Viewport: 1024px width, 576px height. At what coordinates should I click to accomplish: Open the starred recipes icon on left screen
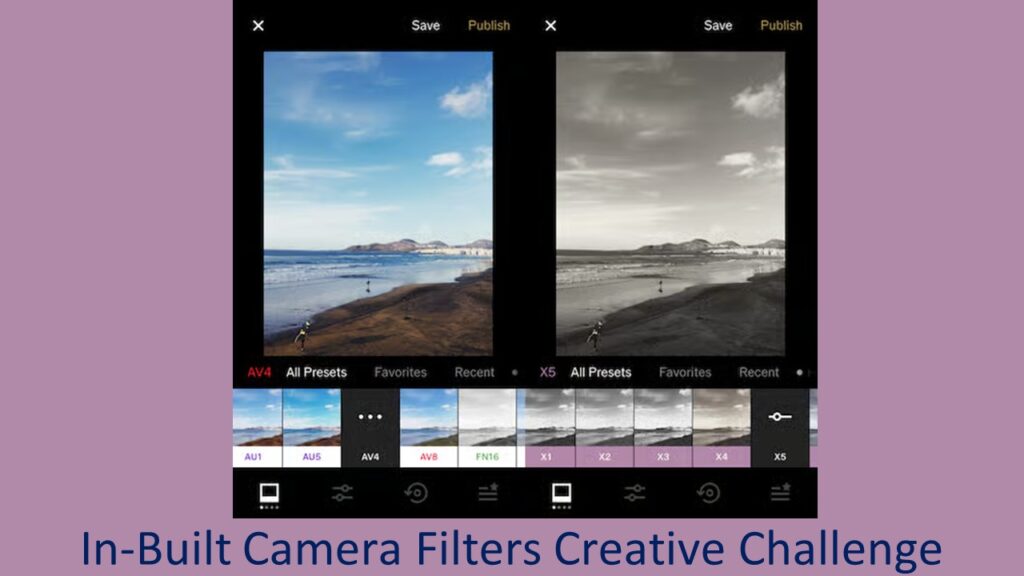[x=487, y=491]
